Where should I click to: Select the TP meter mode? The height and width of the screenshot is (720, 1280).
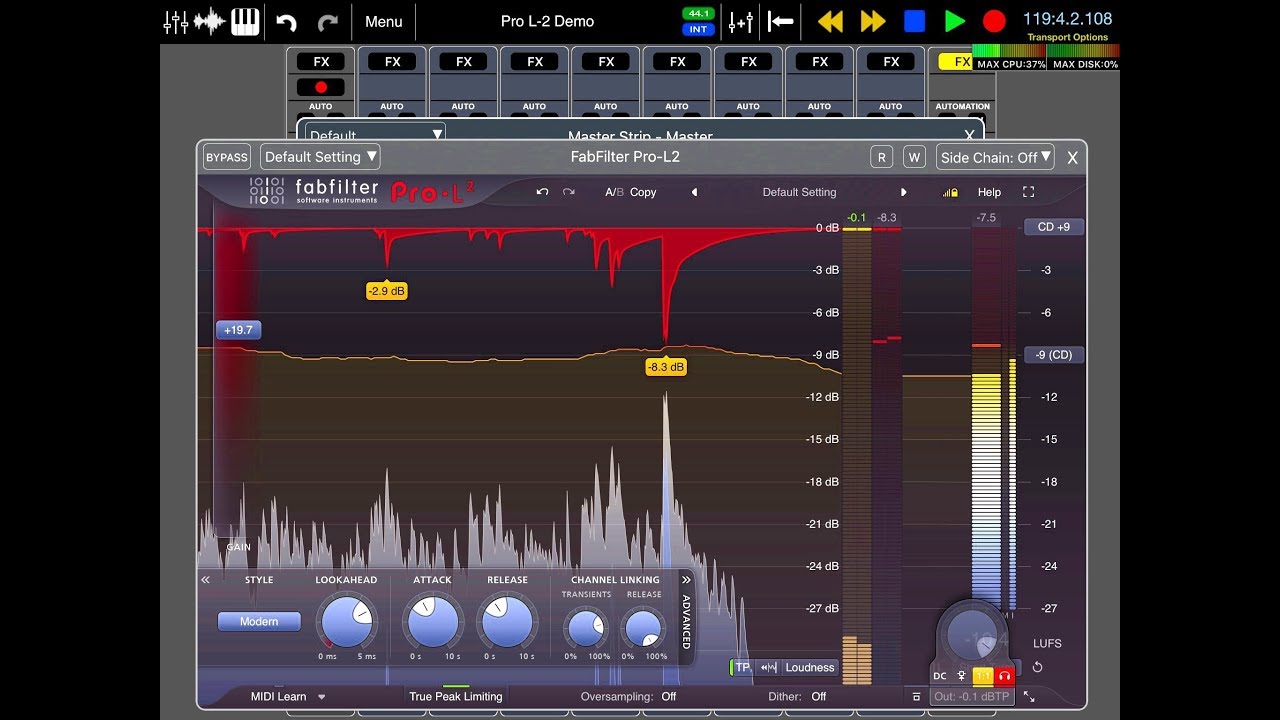click(742, 667)
